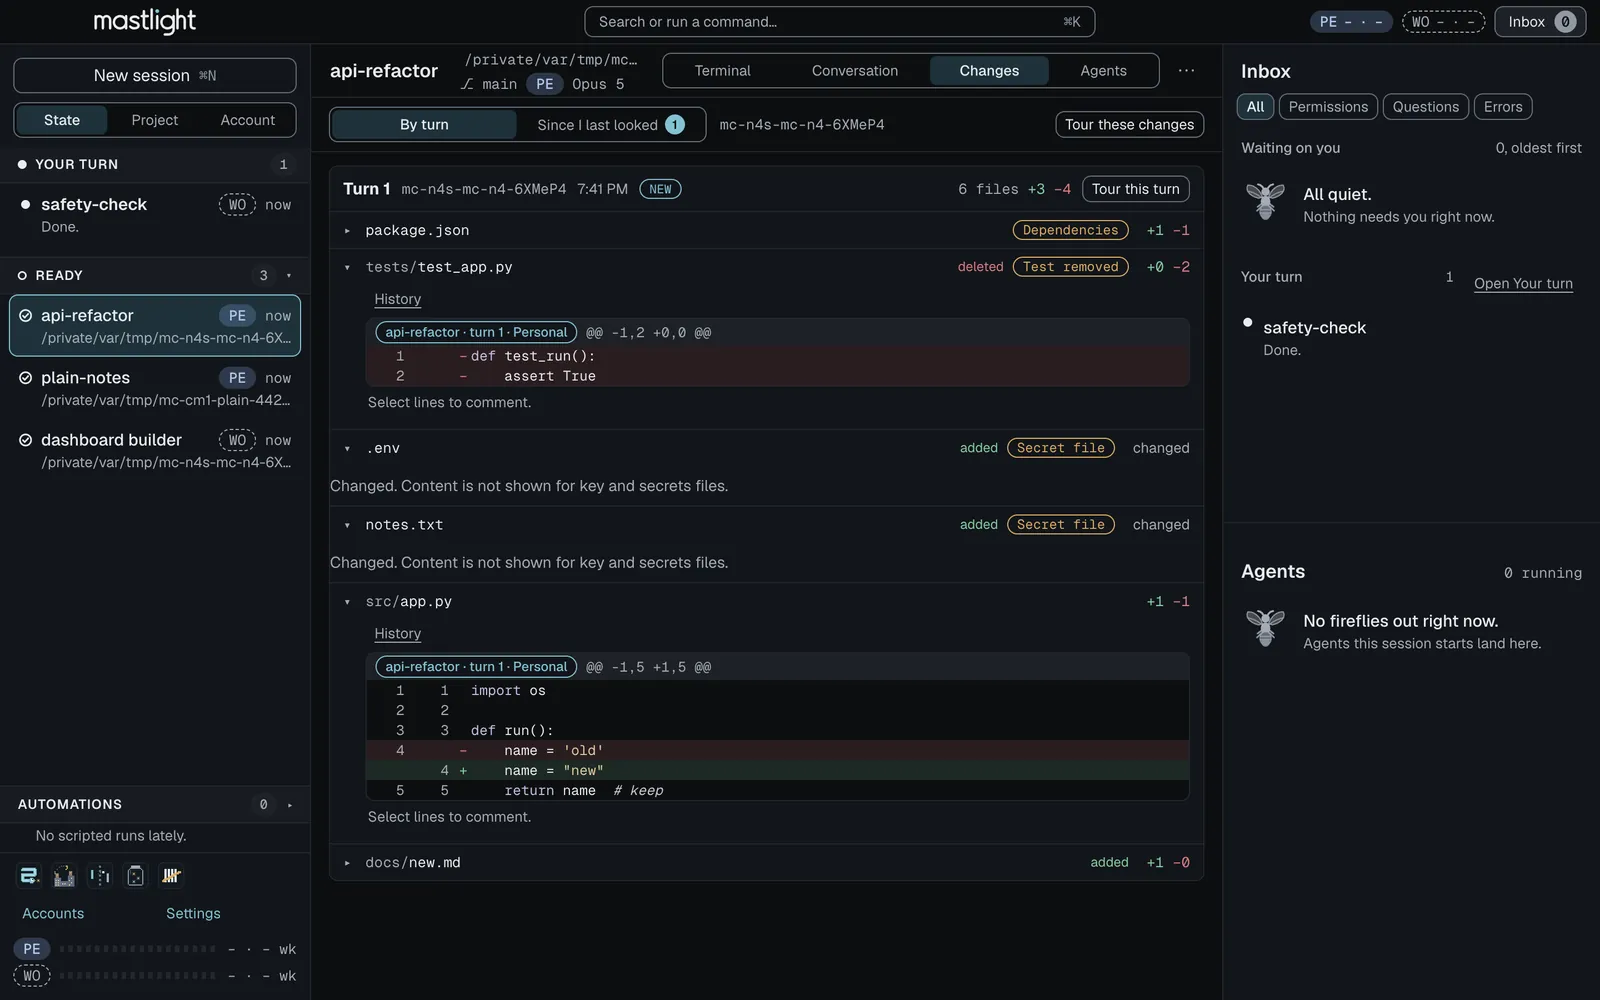Screen dimensions: 1600x1000
Task: Click the WO badge on dashboard builder
Action: click(237, 440)
